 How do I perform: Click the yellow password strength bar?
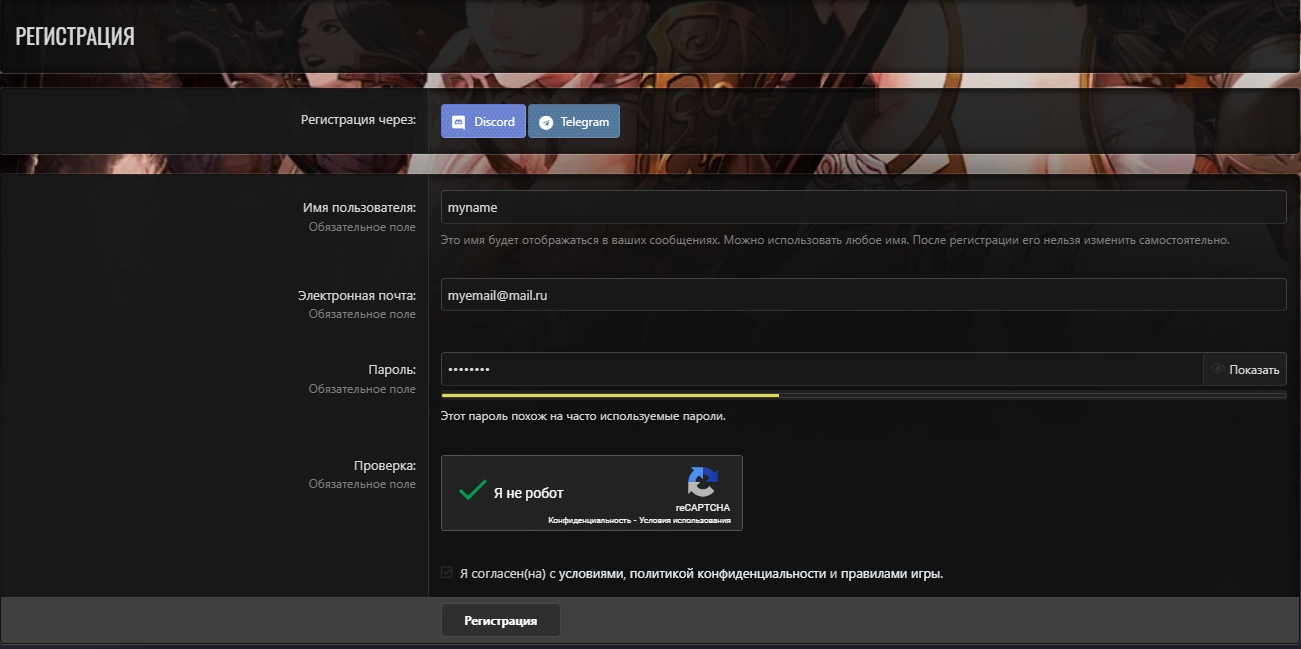point(610,396)
